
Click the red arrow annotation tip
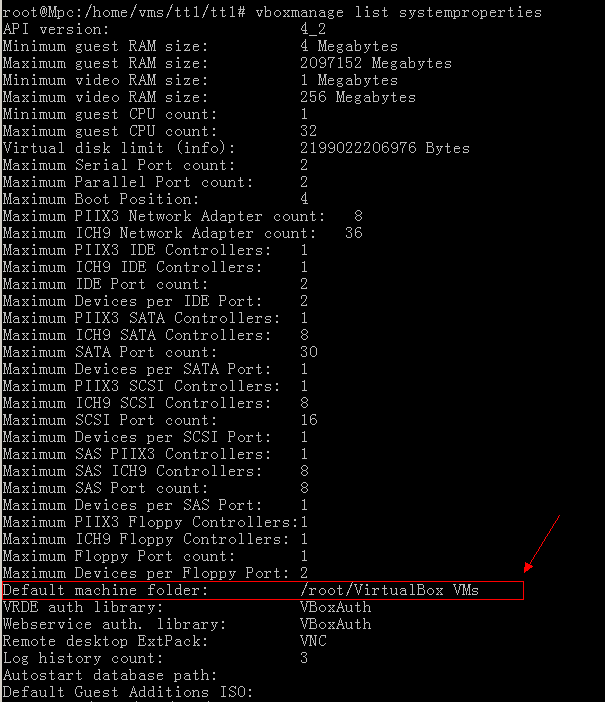[x=526, y=570]
